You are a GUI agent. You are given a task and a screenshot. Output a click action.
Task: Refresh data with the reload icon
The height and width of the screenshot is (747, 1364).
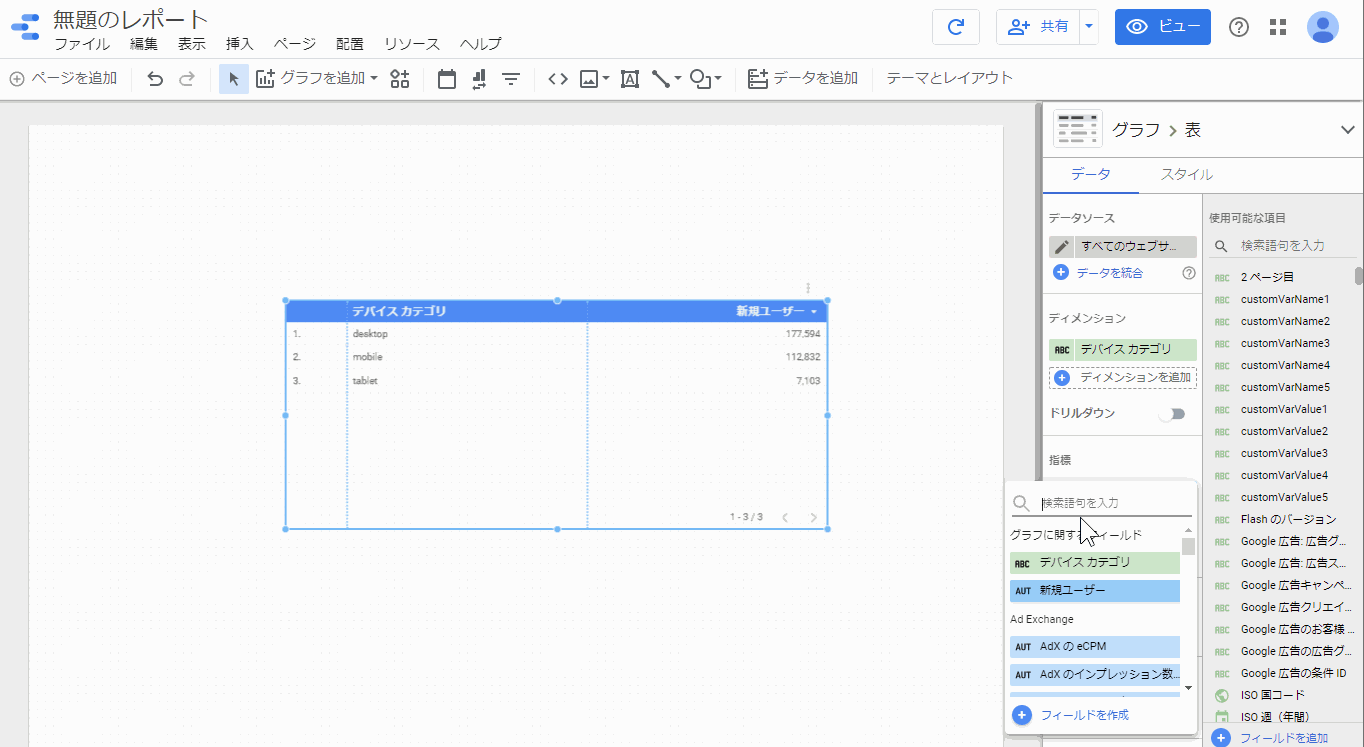pos(955,27)
